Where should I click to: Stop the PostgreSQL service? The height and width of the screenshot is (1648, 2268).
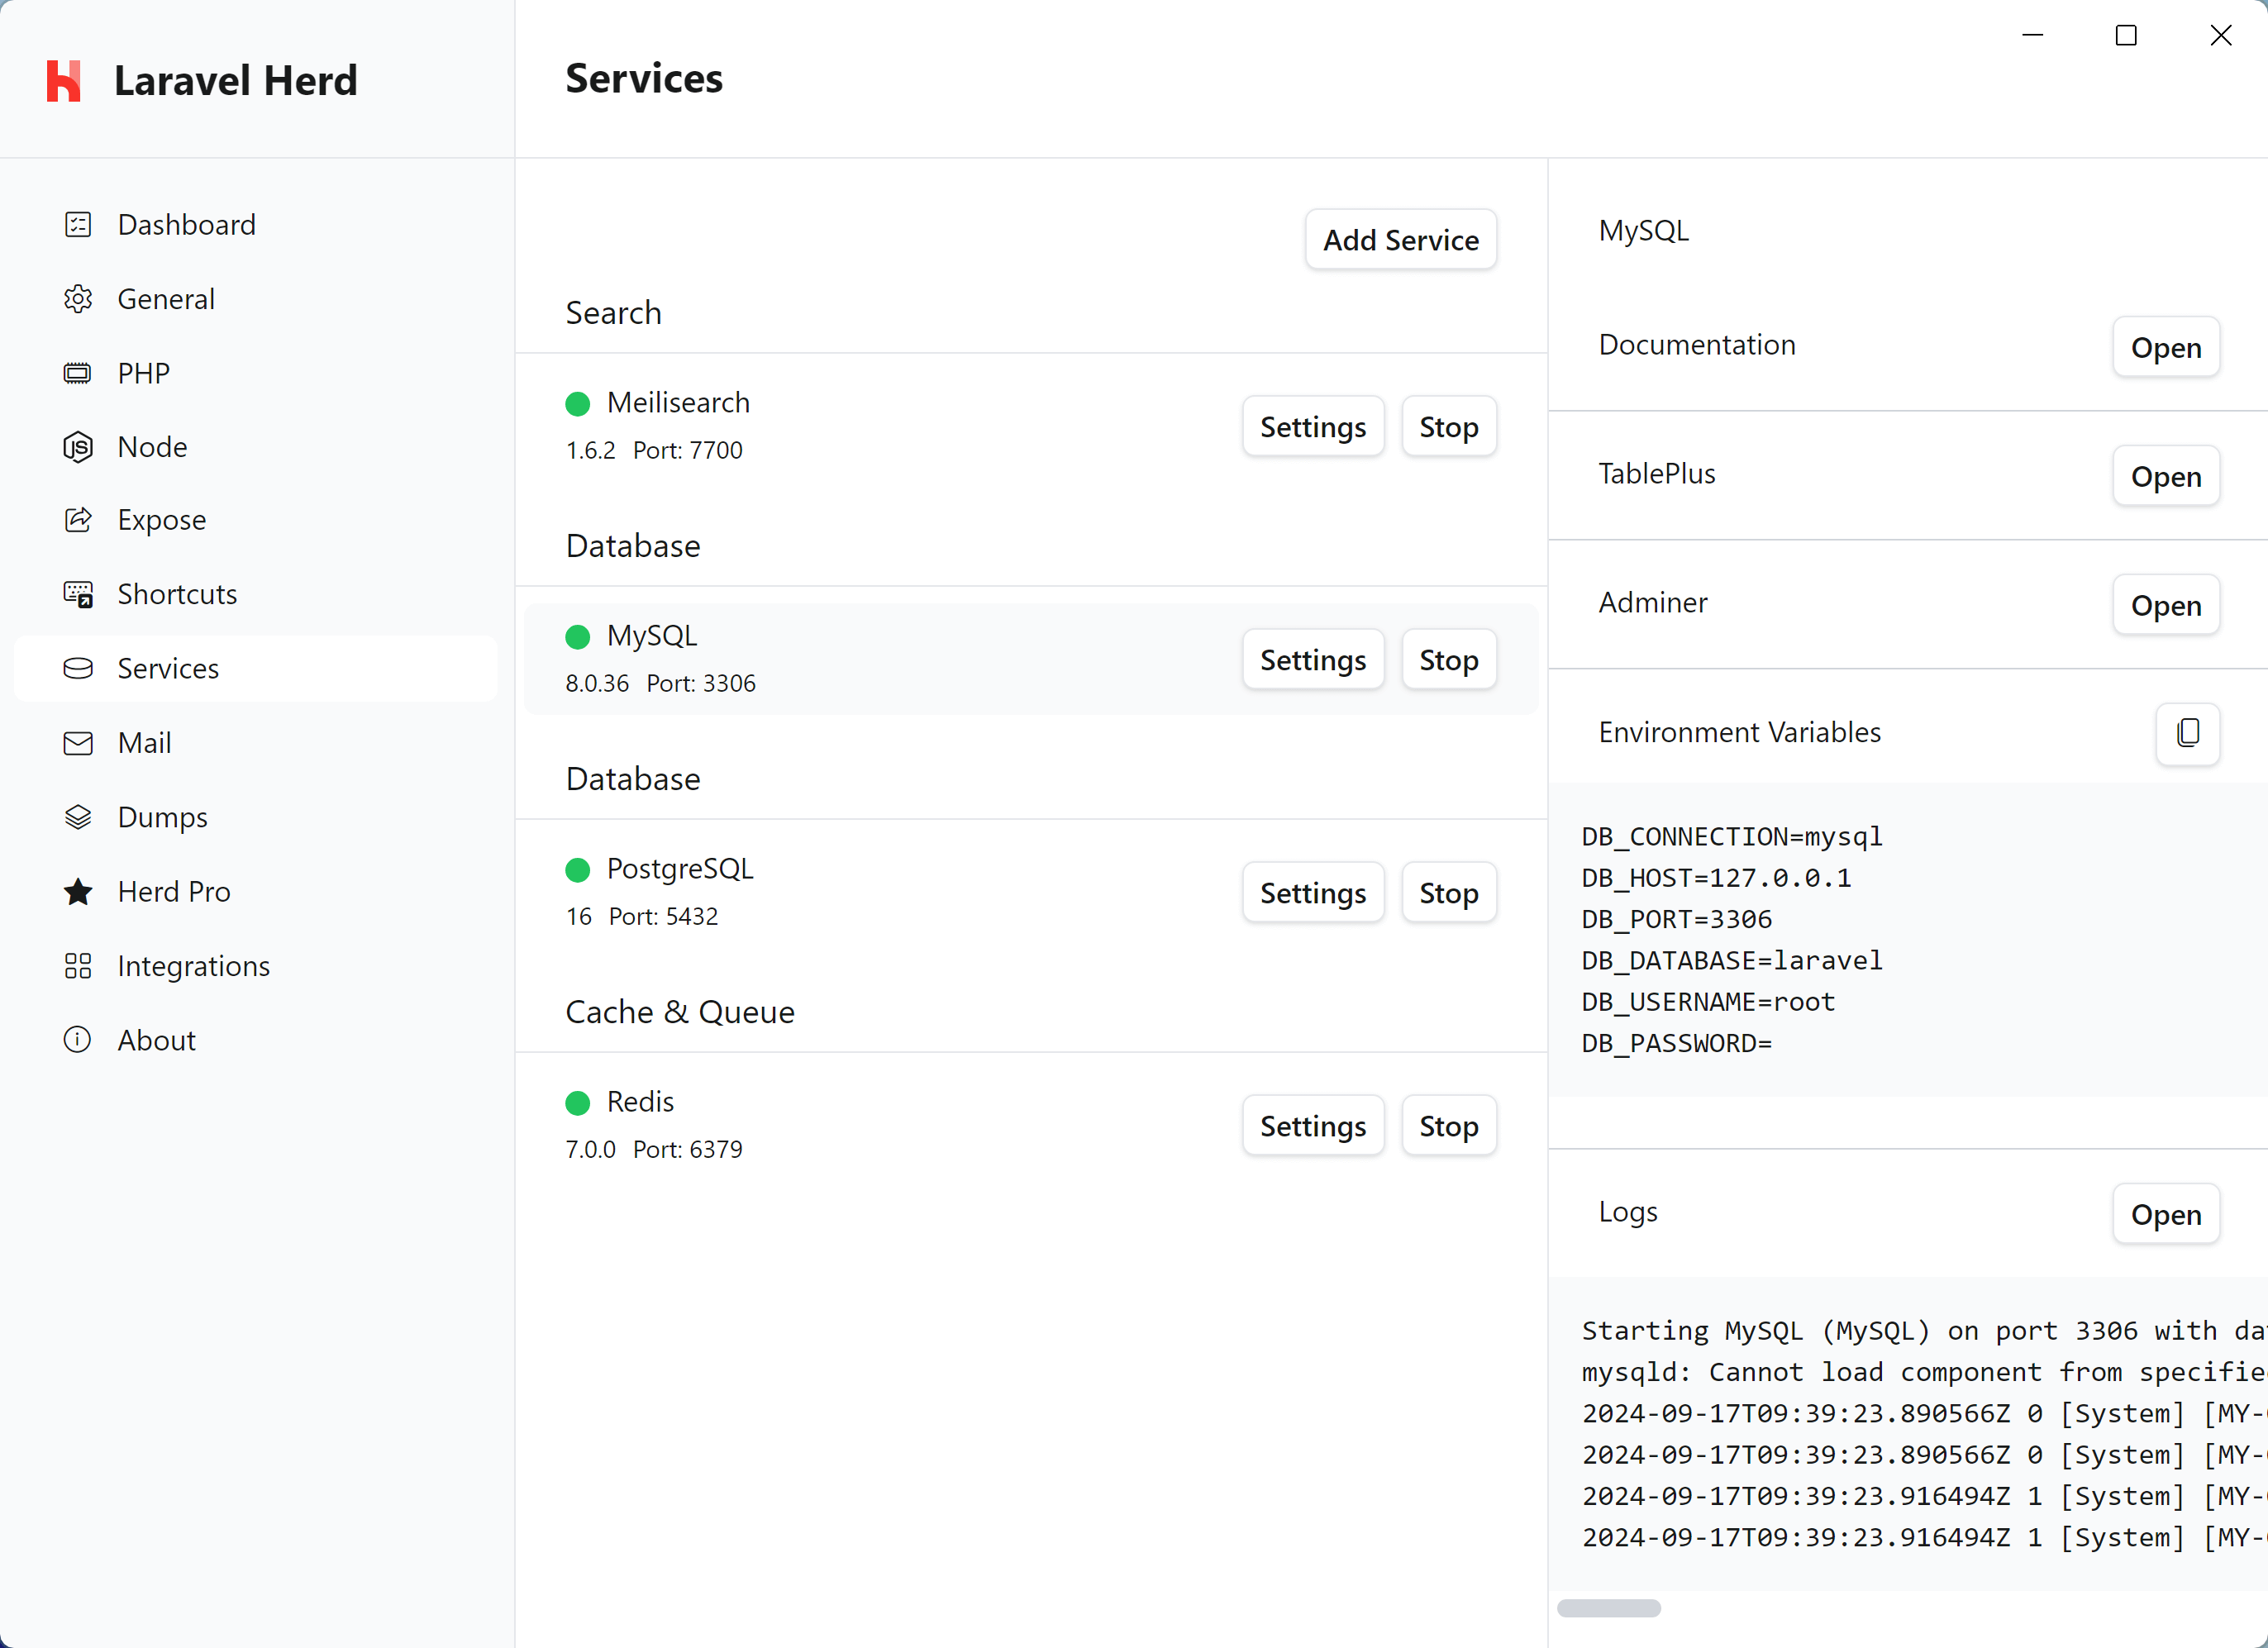click(1447, 891)
